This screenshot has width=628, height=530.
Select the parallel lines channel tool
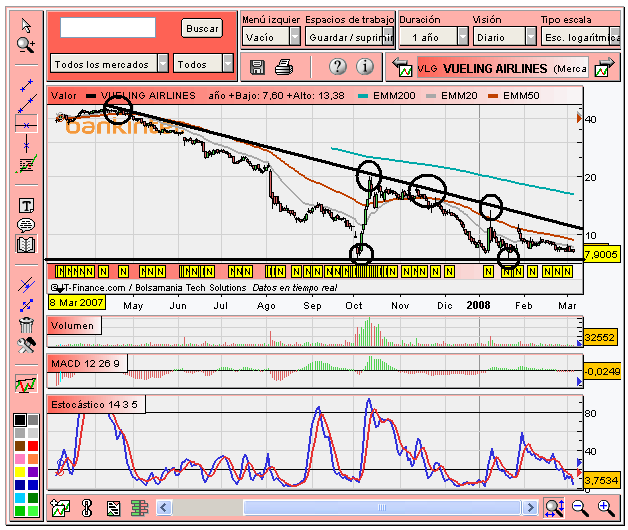(x=26, y=285)
